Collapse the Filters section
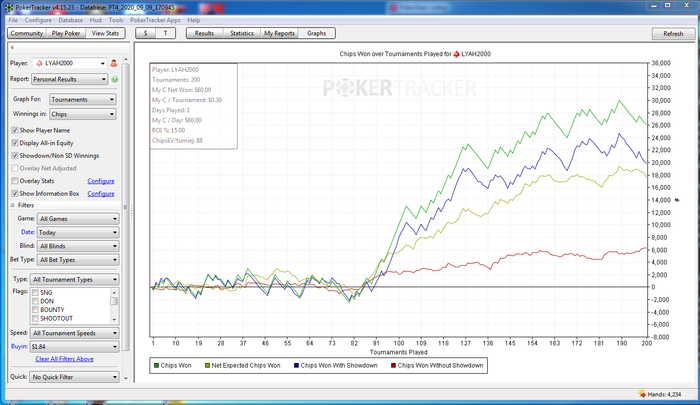Viewport: 700px width, 405px height. click(12, 205)
